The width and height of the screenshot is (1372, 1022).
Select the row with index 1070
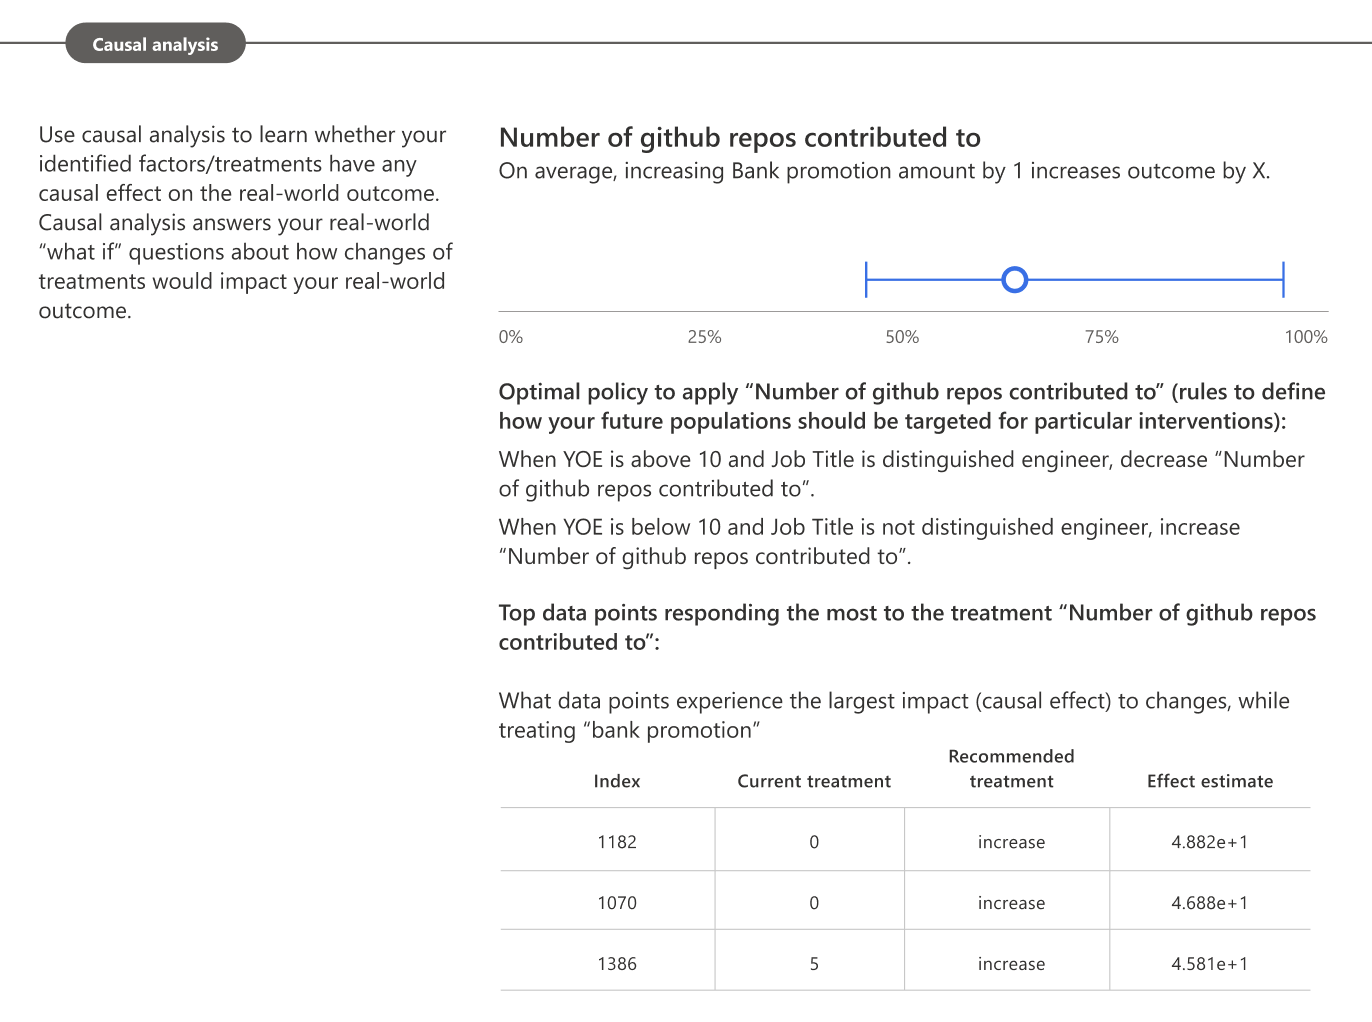616,903
